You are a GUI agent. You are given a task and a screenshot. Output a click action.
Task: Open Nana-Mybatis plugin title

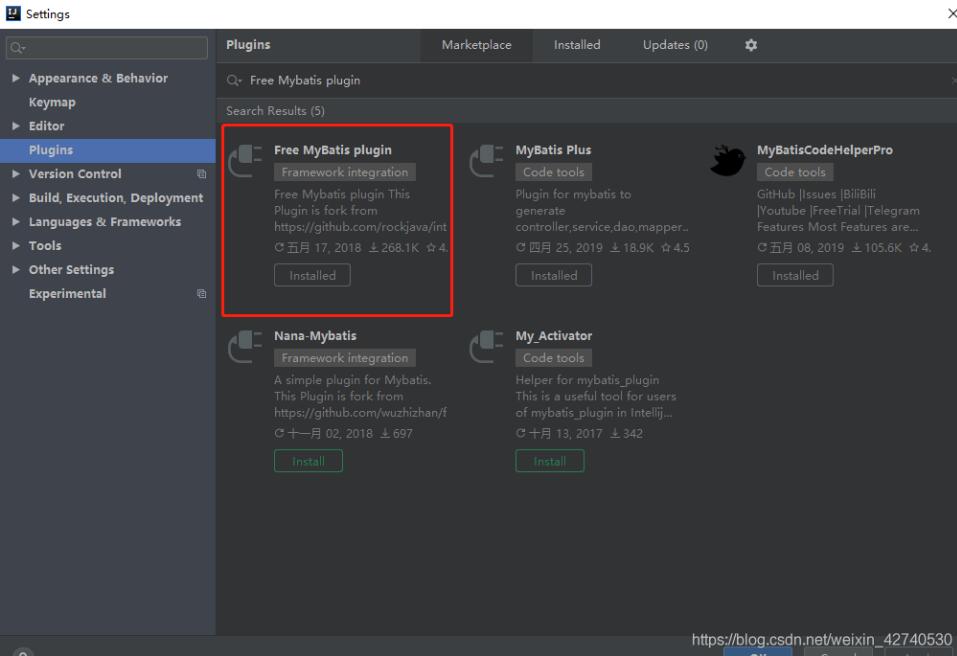coord(315,336)
